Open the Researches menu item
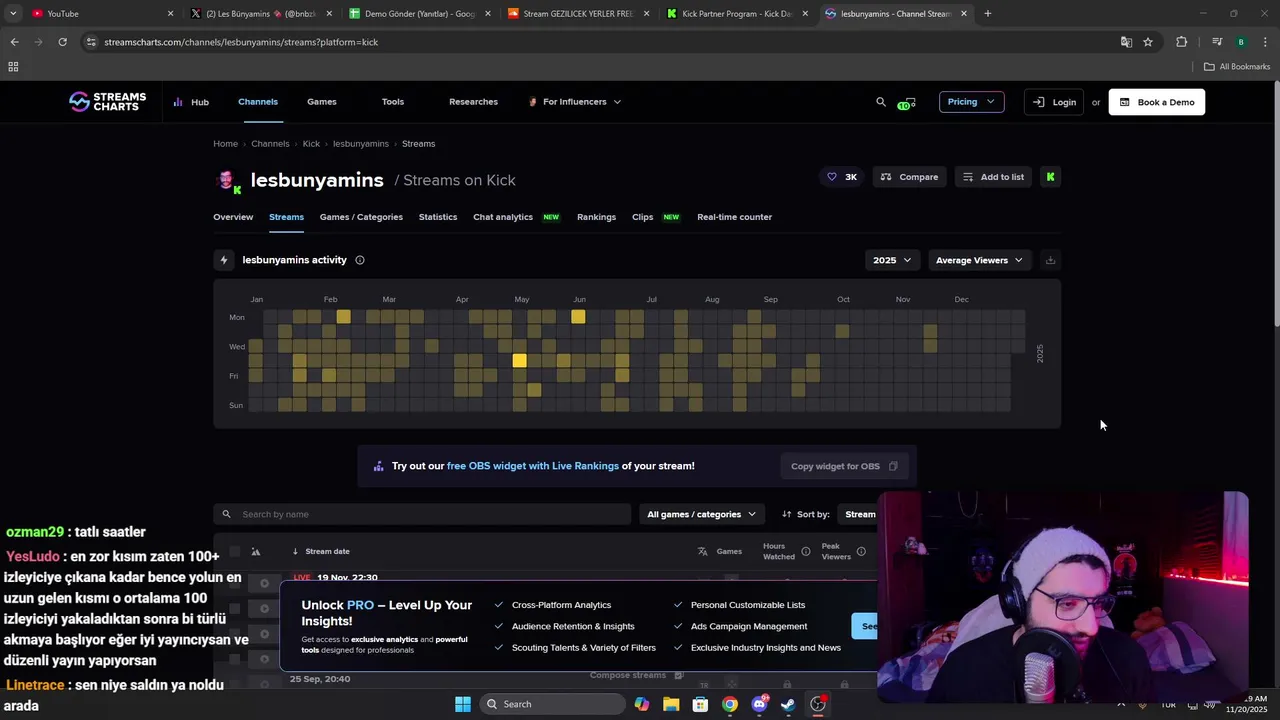Screen dimensions: 1280x720 [473, 102]
